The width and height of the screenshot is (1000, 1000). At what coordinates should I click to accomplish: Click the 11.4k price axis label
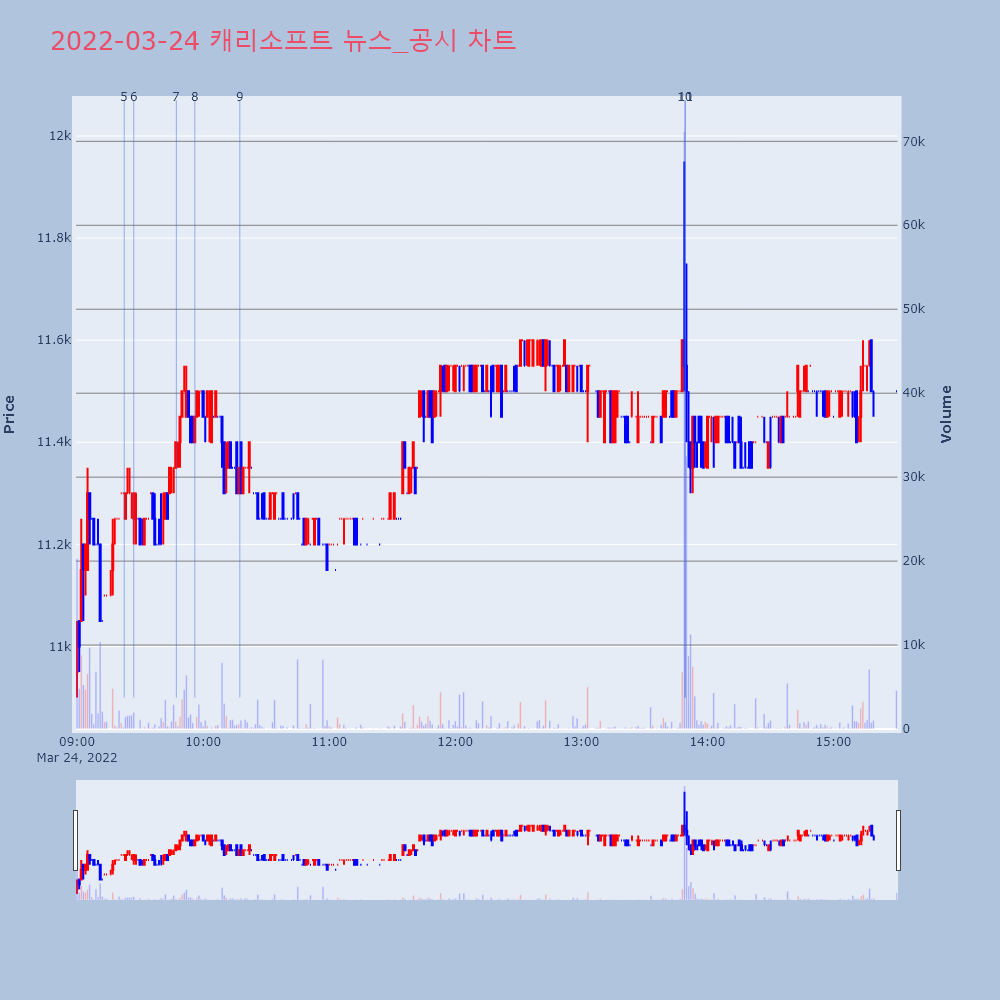pyautogui.click(x=54, y=442)
